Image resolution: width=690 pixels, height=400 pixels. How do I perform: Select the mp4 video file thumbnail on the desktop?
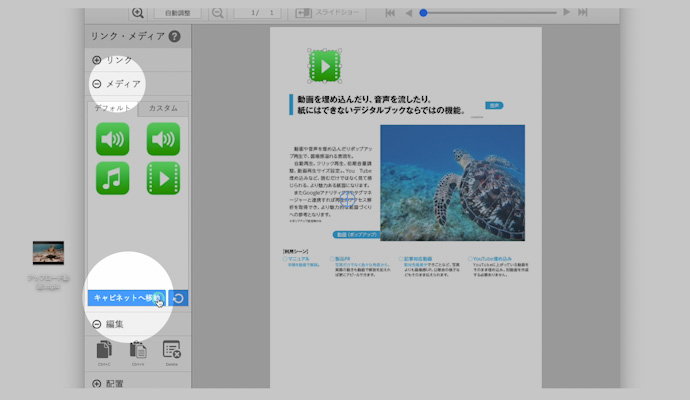[48, 253]
